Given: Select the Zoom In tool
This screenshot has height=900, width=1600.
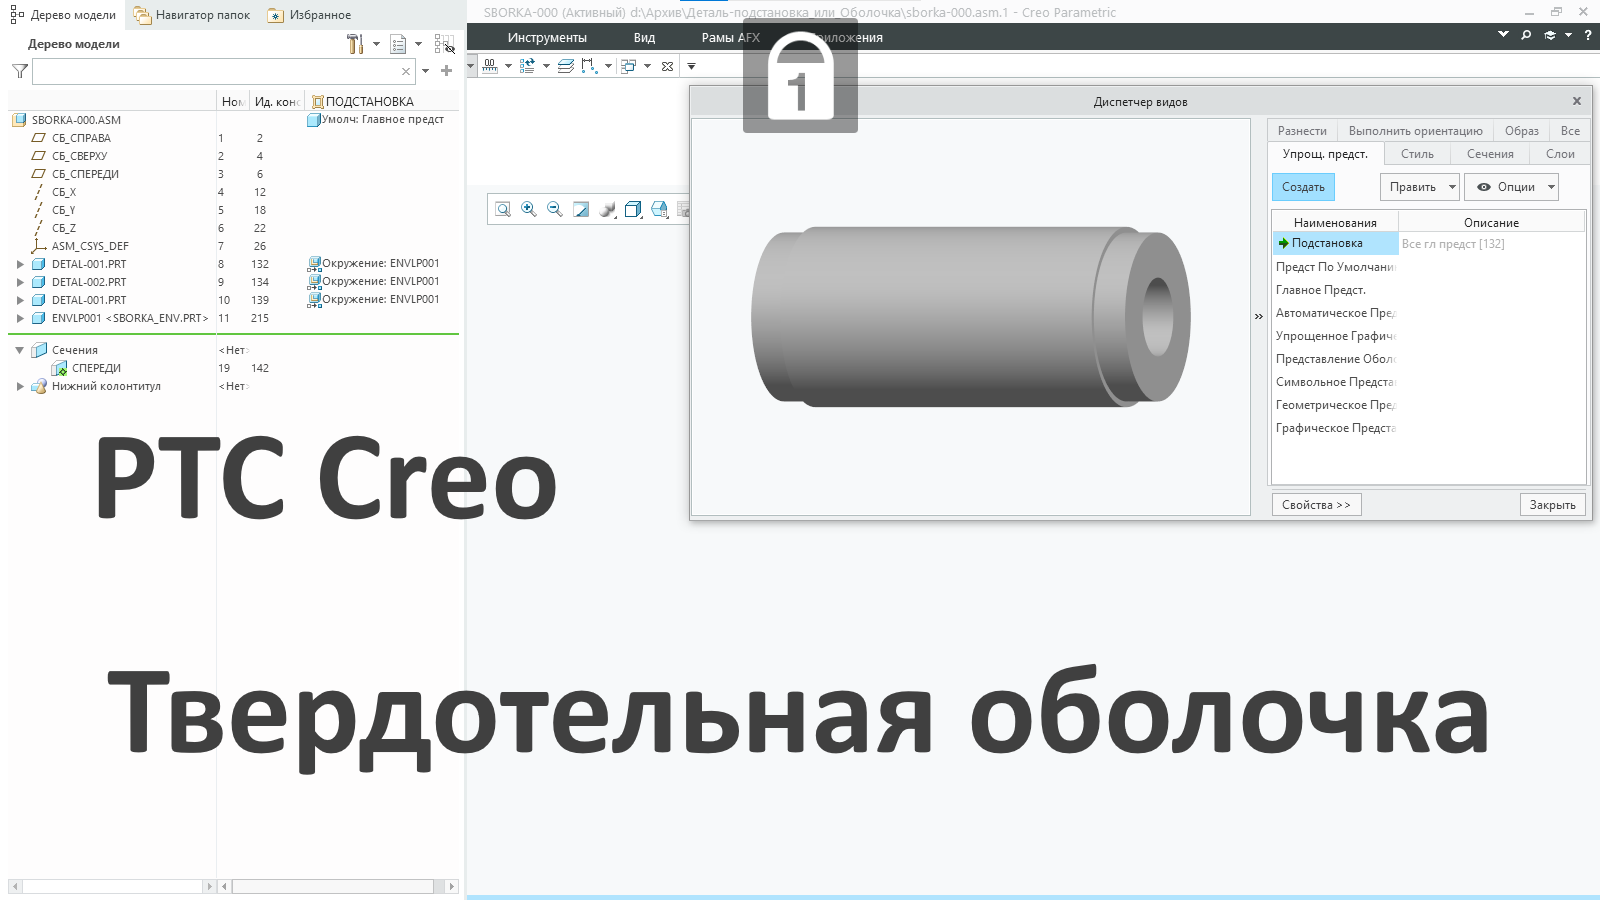Looking at the screenshot, I should click(528, 209).
